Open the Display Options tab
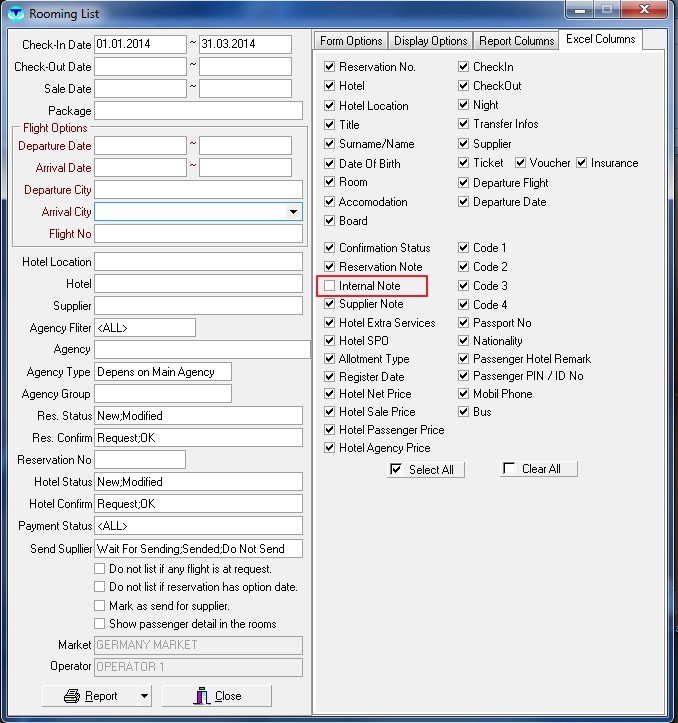 click(x=430, y=41)
